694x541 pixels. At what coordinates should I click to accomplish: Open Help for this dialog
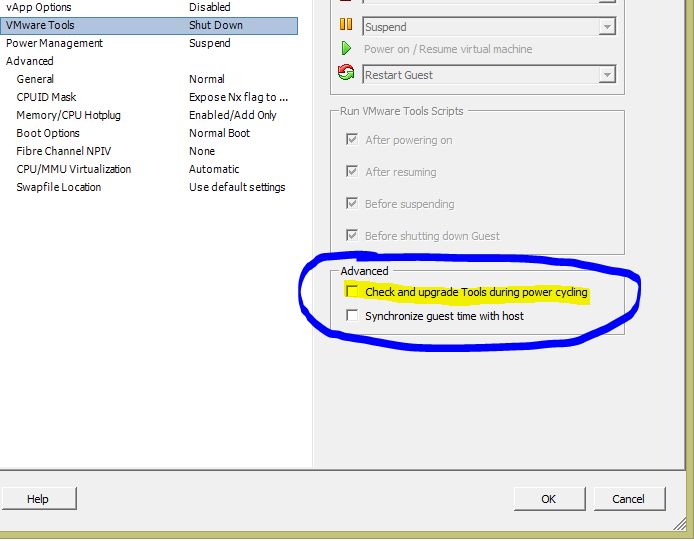(x=39, y=499)
